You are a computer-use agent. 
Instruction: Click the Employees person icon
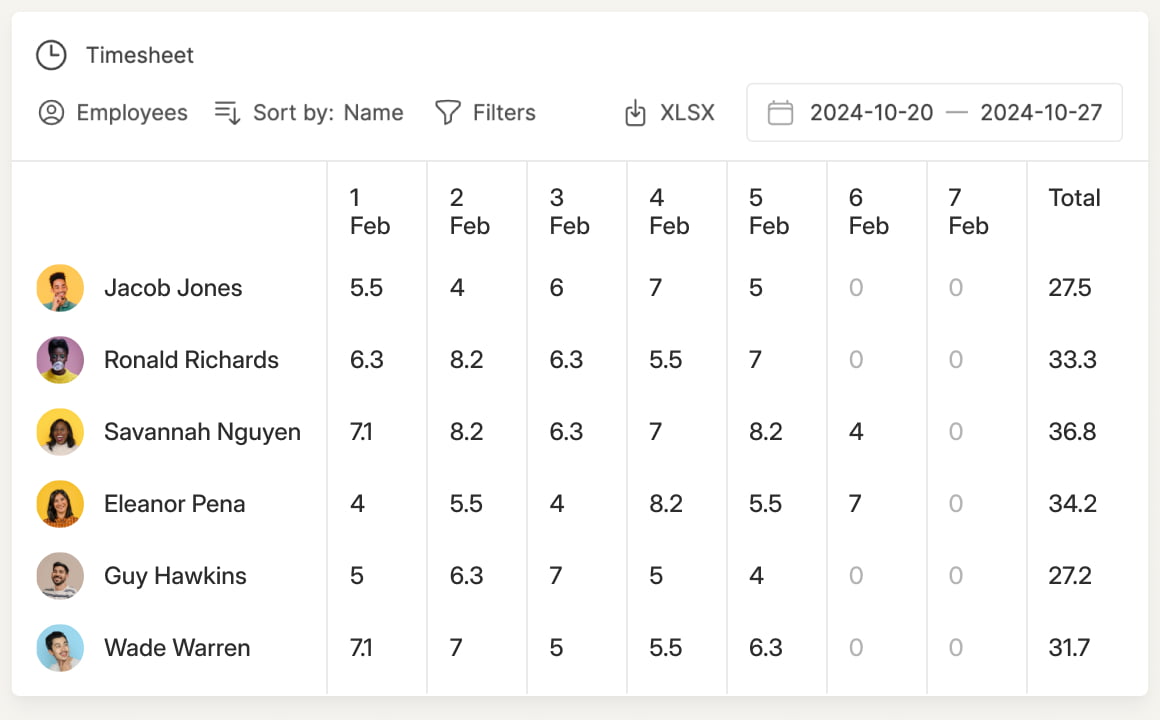click(x=51, y=112)
